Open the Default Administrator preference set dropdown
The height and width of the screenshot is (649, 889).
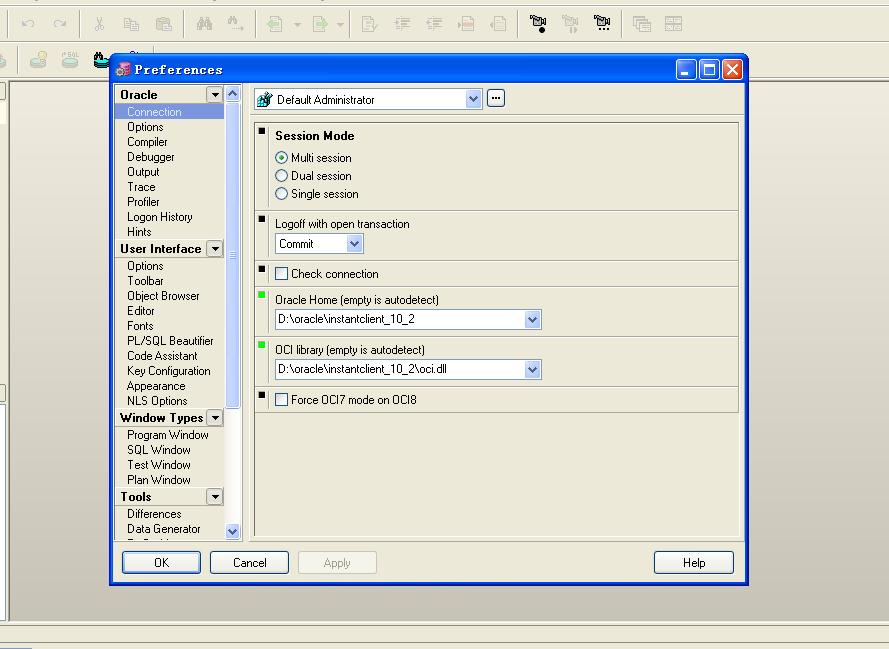473,99
